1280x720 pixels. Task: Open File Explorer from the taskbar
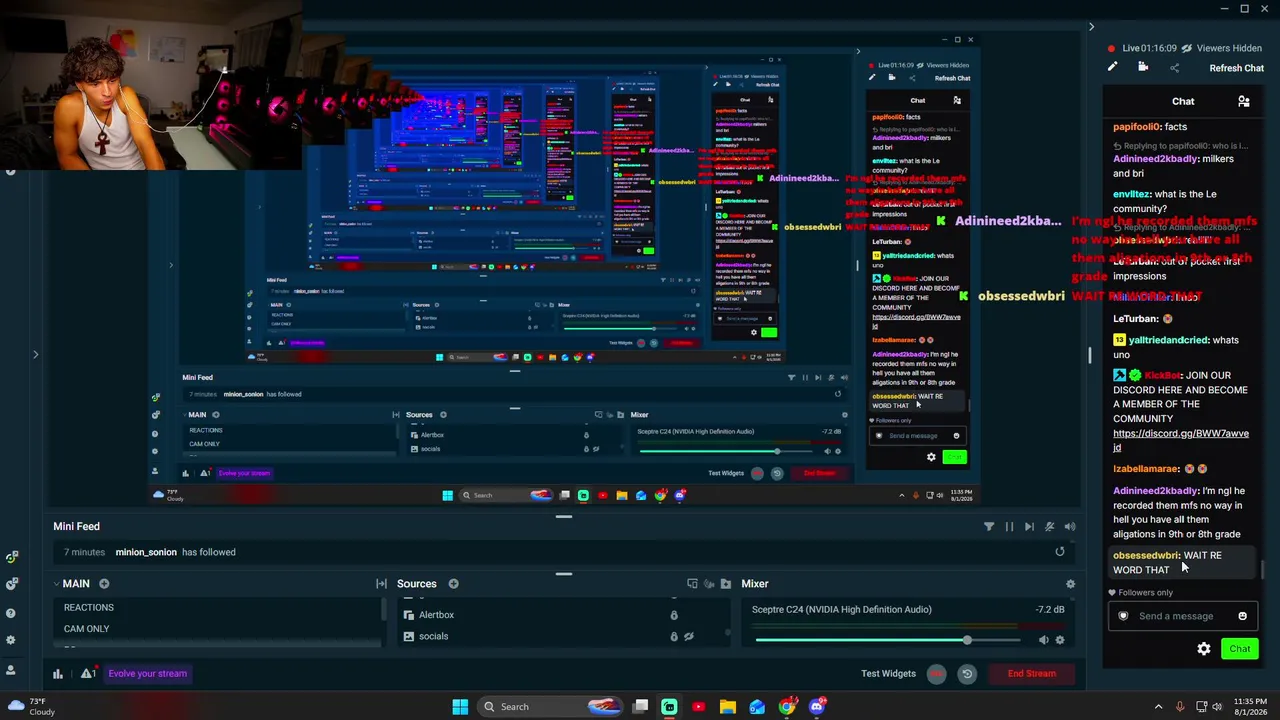728,707
